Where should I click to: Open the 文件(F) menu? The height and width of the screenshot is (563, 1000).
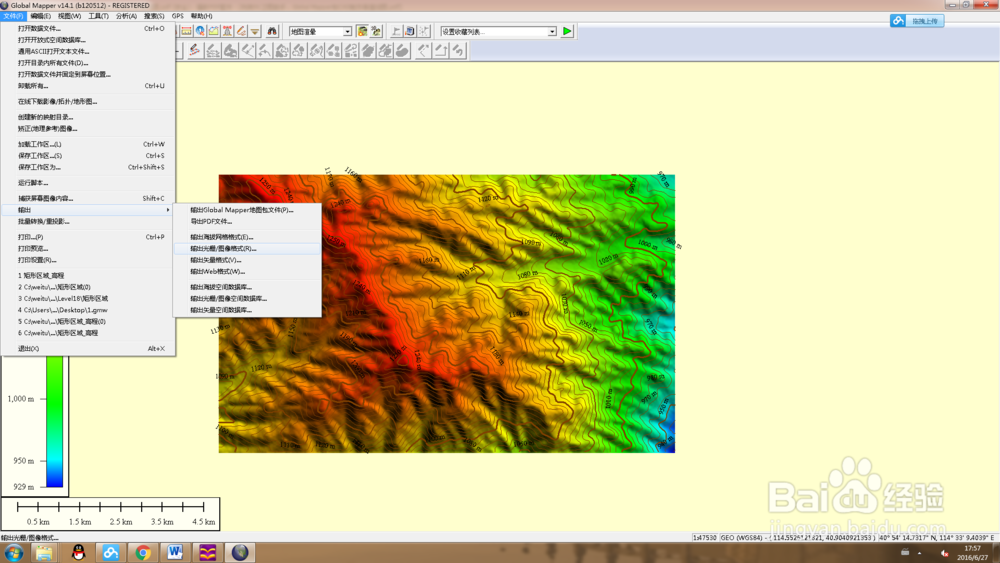click(12, 16)
